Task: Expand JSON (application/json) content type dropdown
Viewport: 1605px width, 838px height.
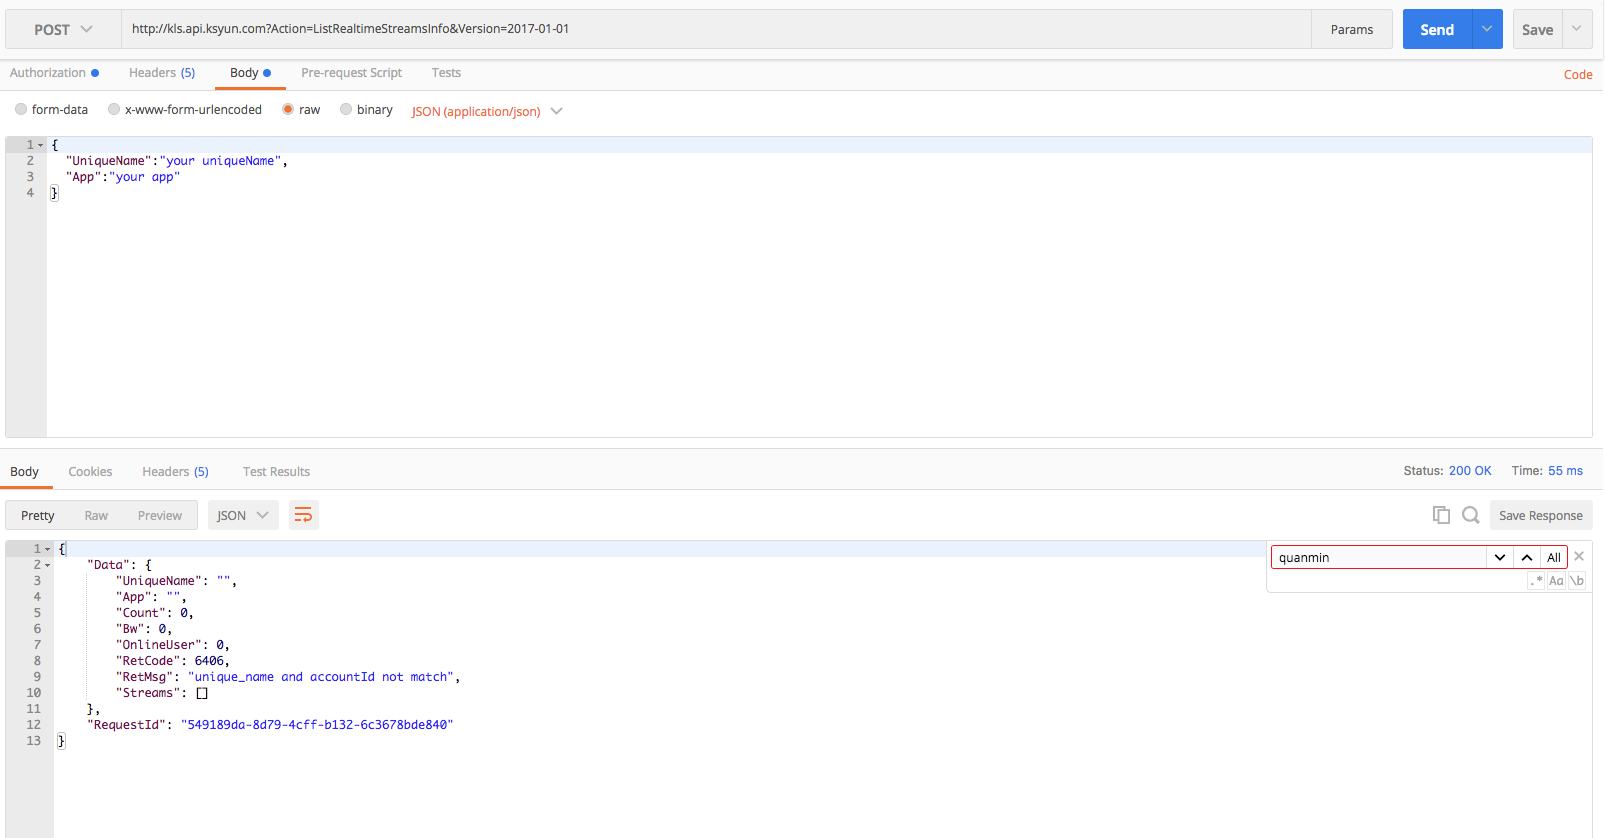Action: coord(487,111)
